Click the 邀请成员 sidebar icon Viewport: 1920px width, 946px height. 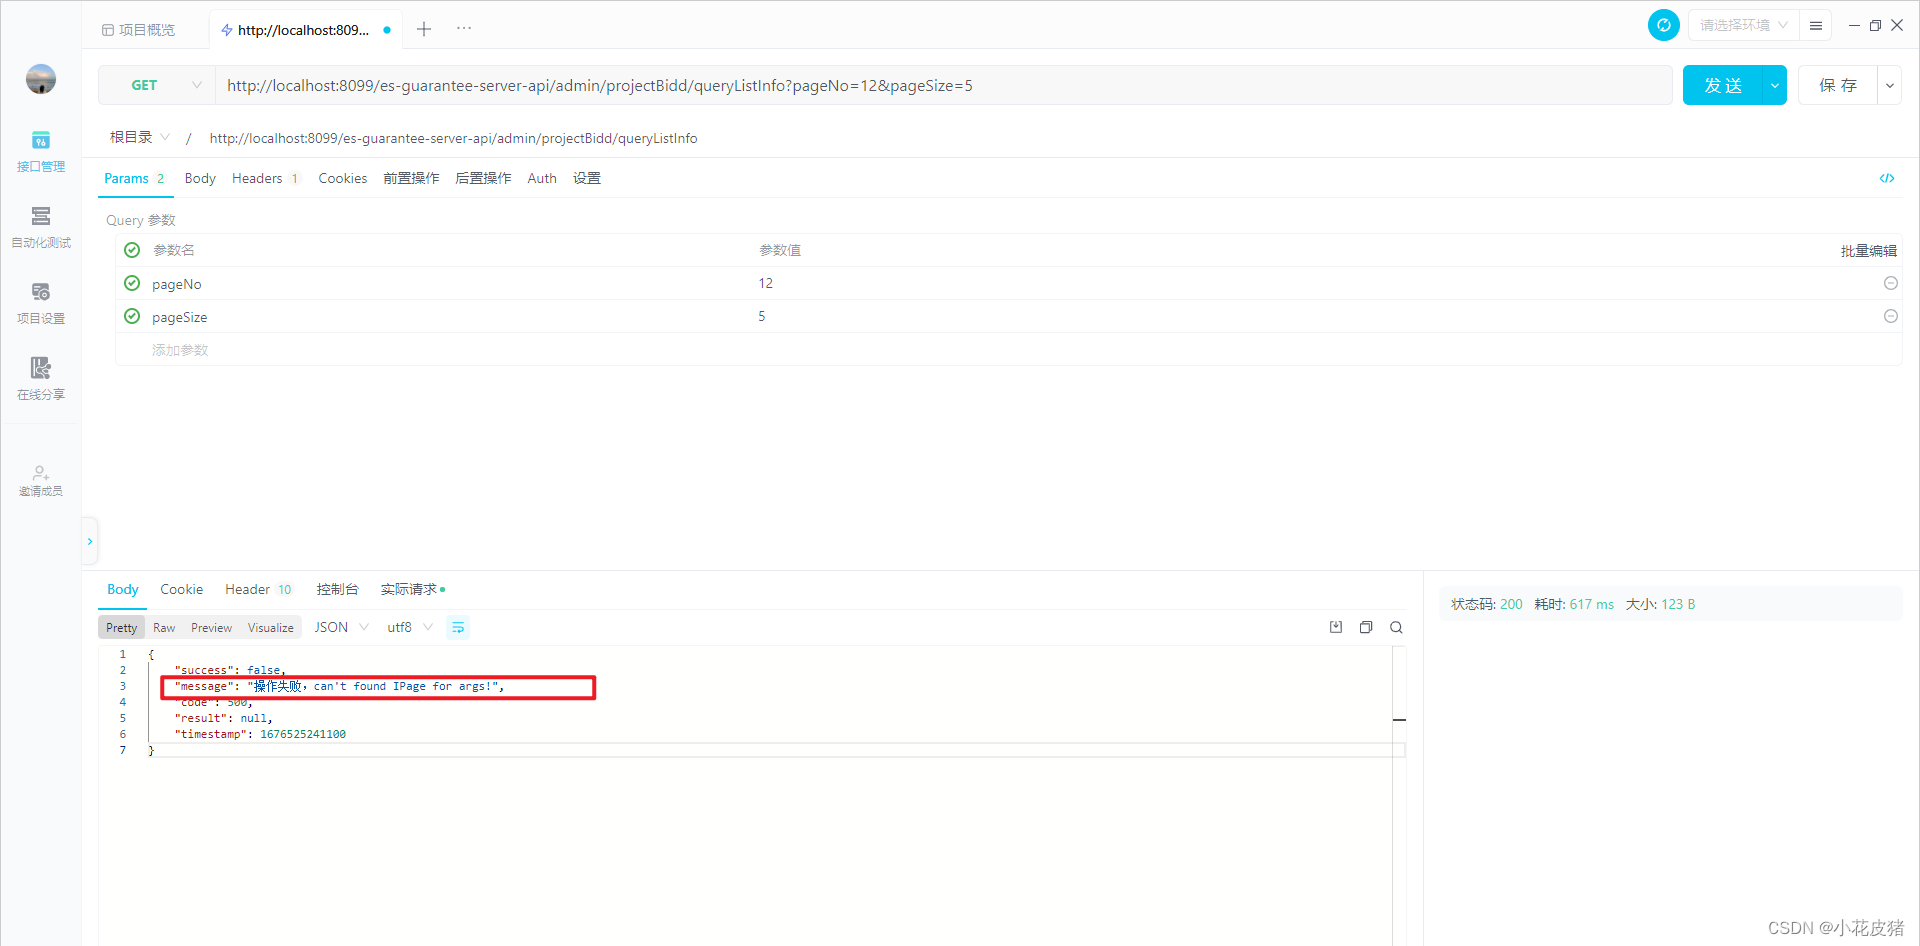40,480
